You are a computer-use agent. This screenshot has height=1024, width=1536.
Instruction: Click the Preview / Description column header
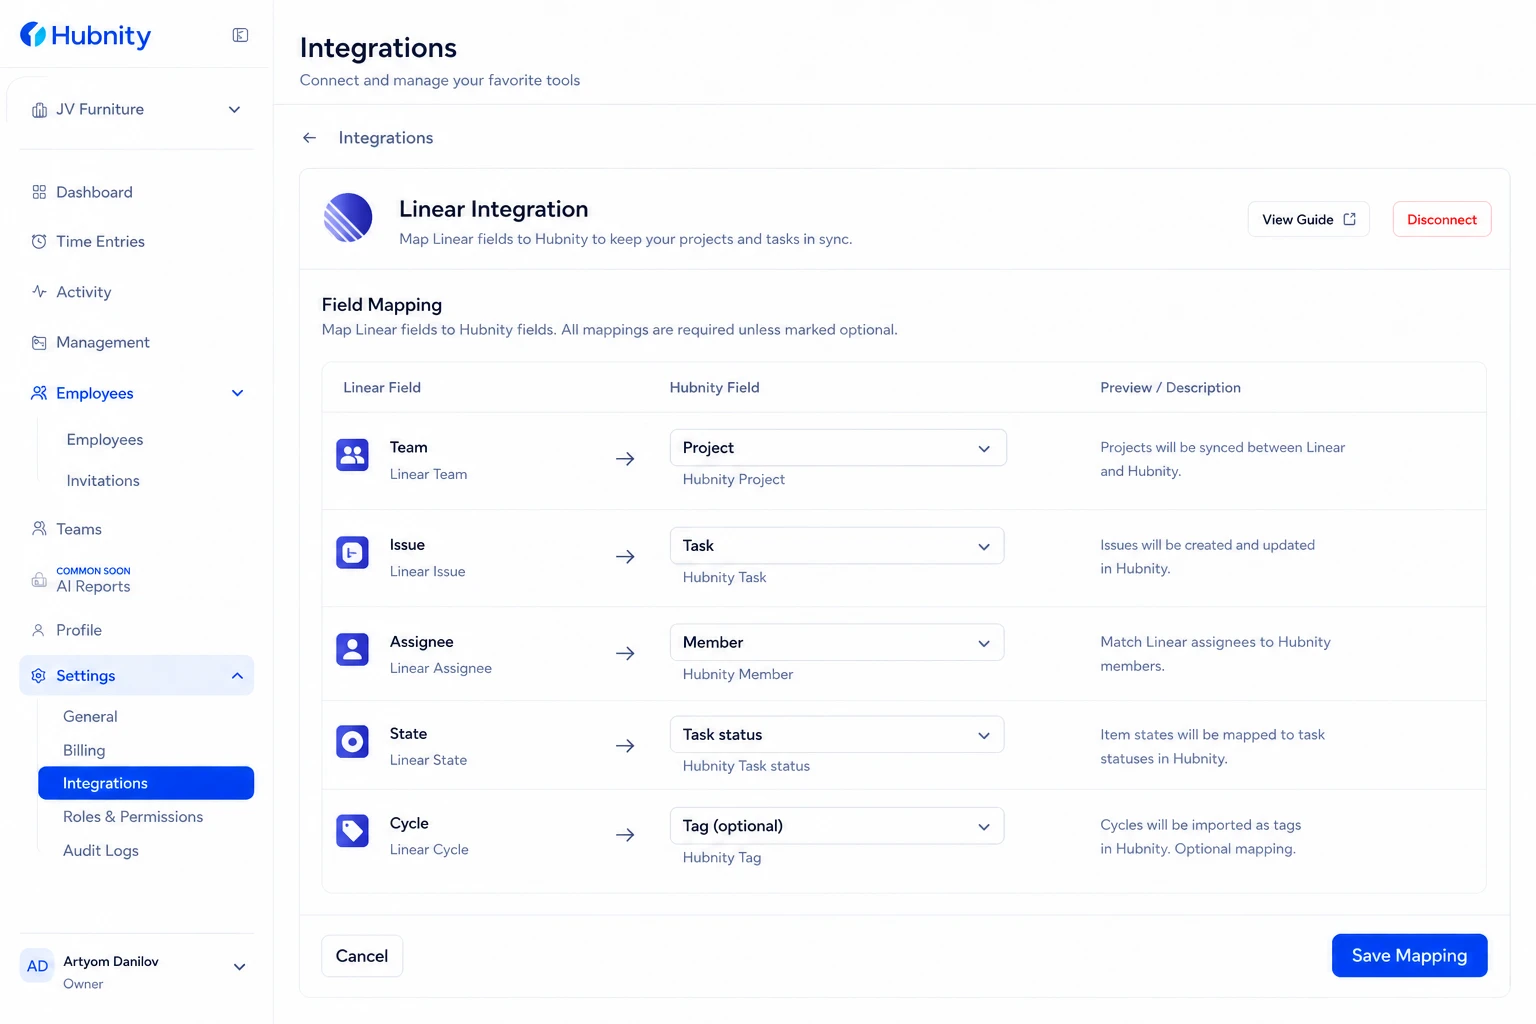coord(1171,388)
